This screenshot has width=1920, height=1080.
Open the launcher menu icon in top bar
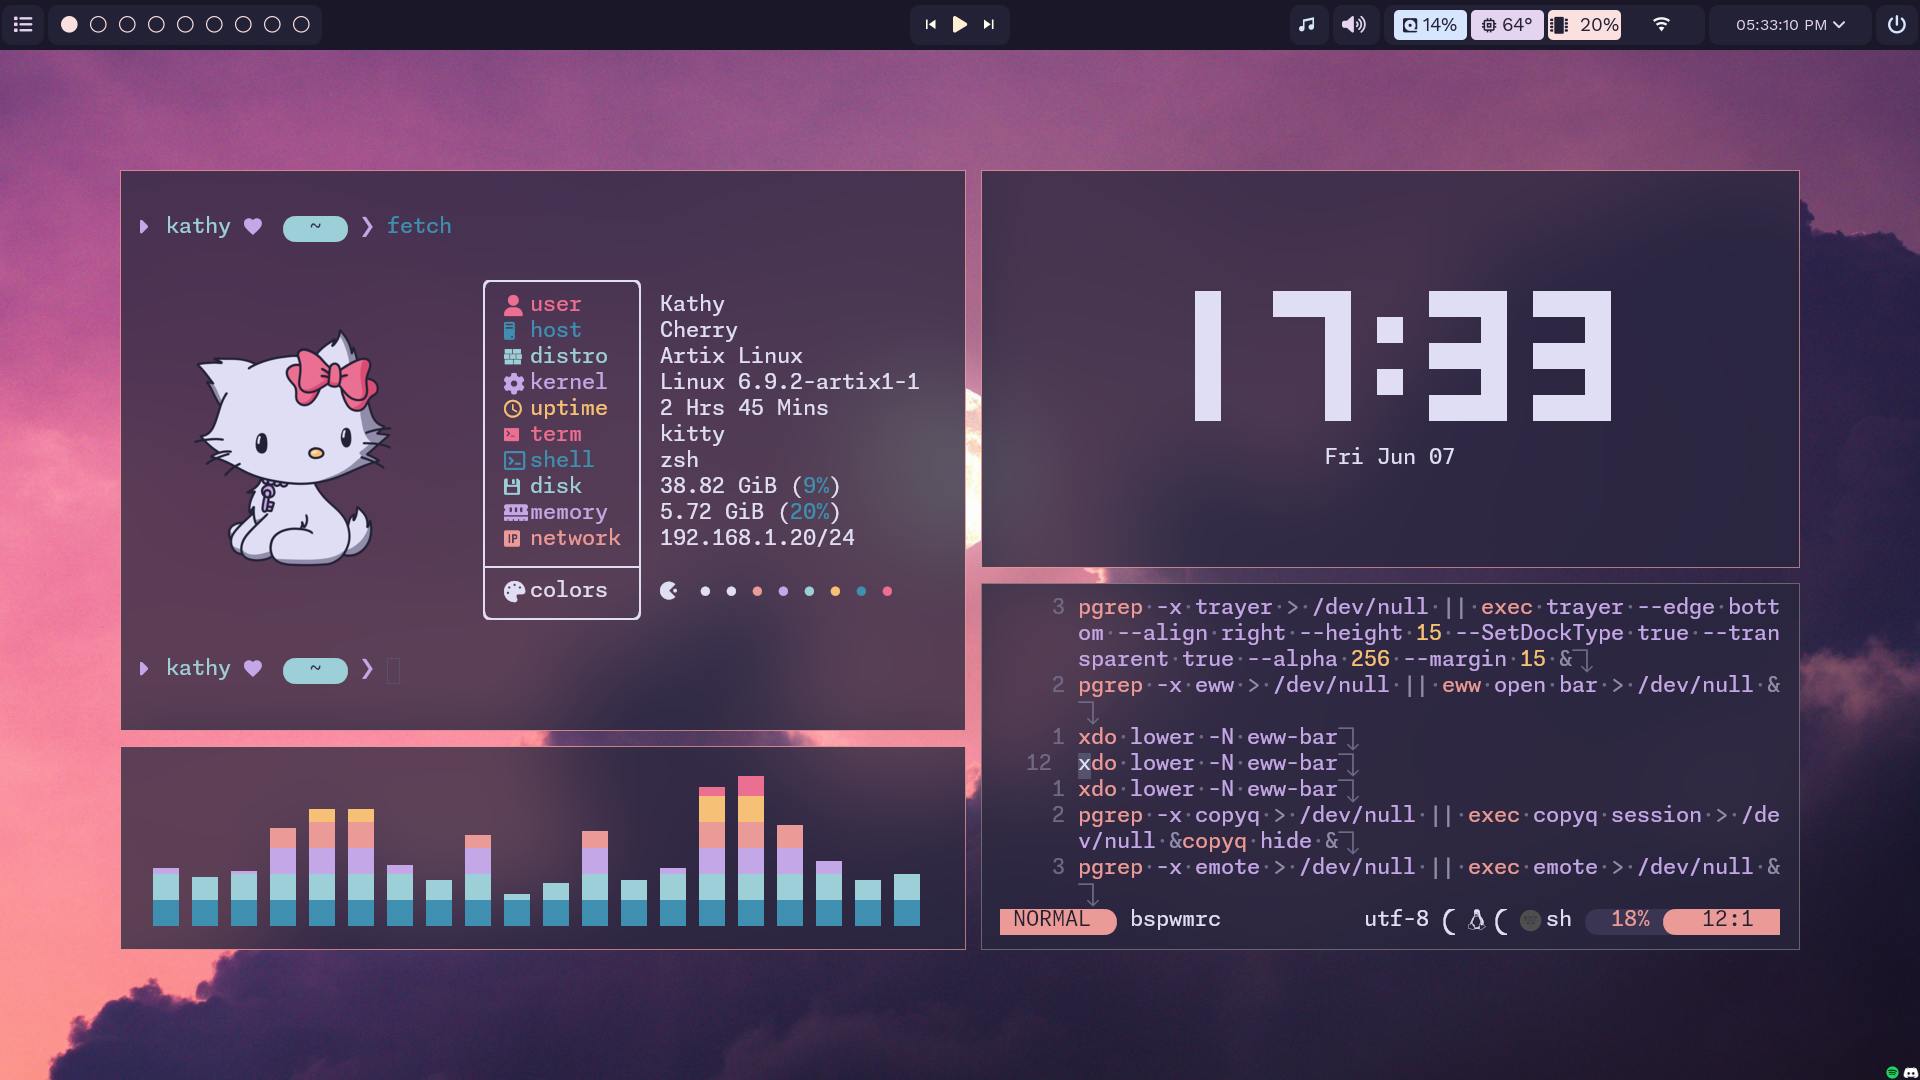pyautogui.click(x=23, y=24)
